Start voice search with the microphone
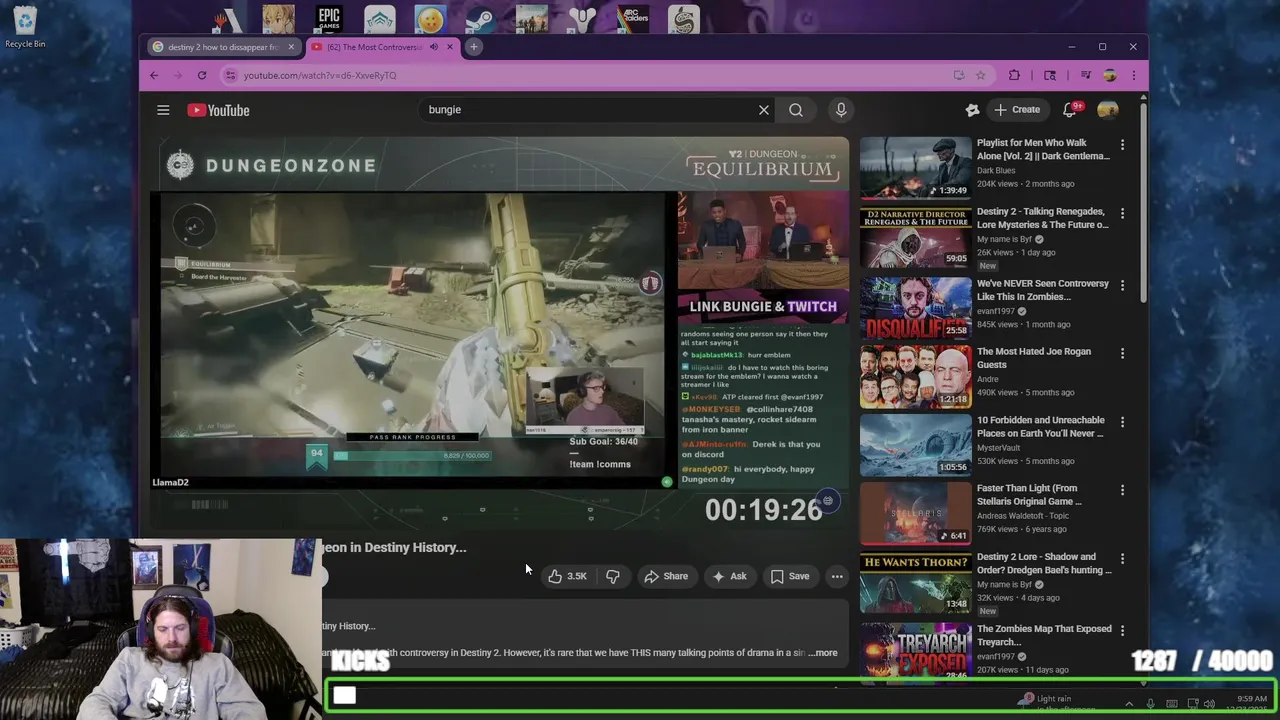The height and width of the screenshot is (720, 1280). pos(841,110)
